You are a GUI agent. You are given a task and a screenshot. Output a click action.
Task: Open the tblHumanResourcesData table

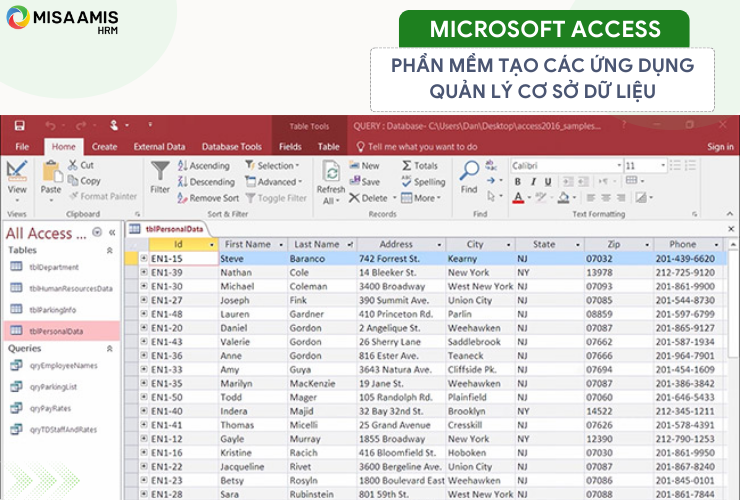click(x=71, y=288)
